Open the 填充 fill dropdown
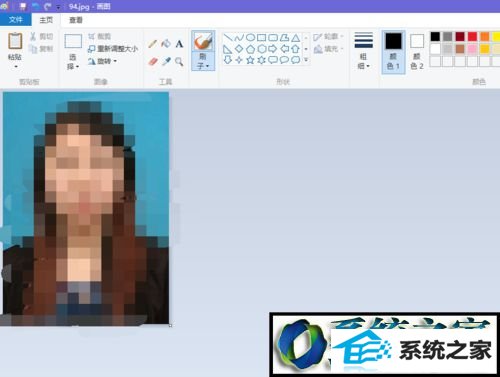This screenshot has height=377, width=500. (328, 49)
